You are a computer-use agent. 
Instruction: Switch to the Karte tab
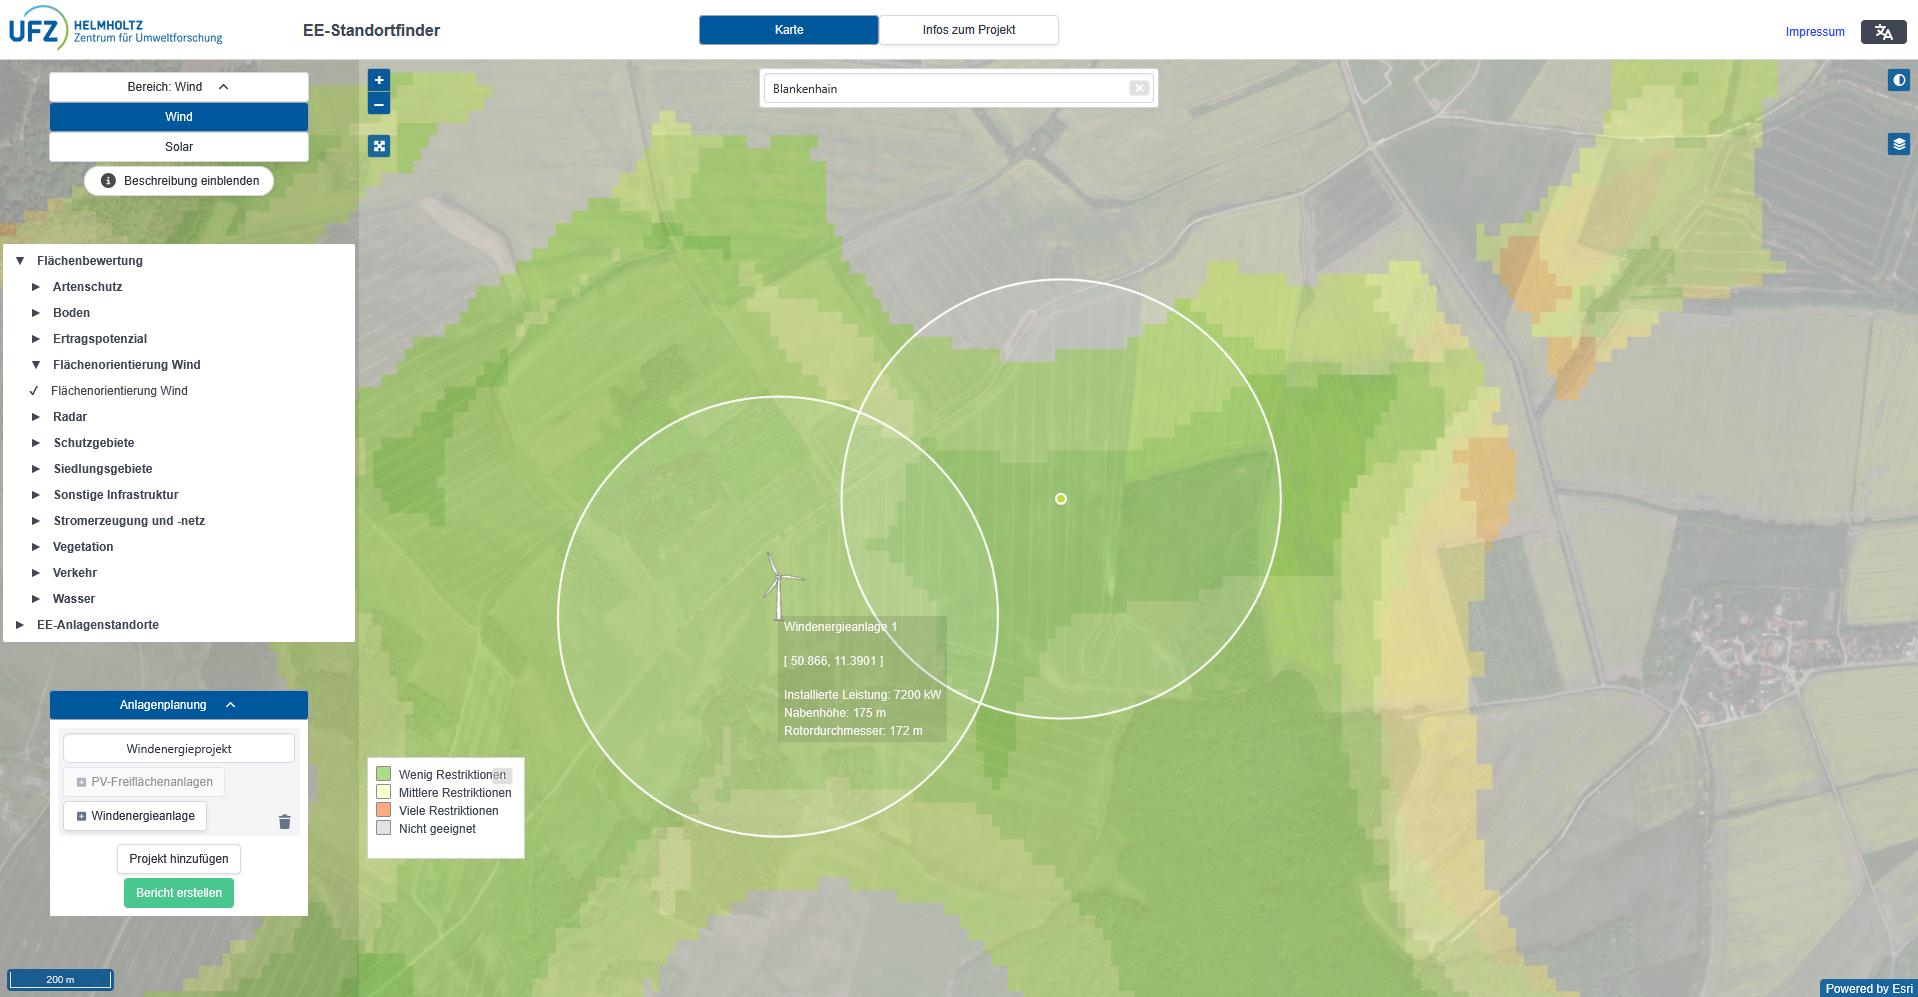788,30
